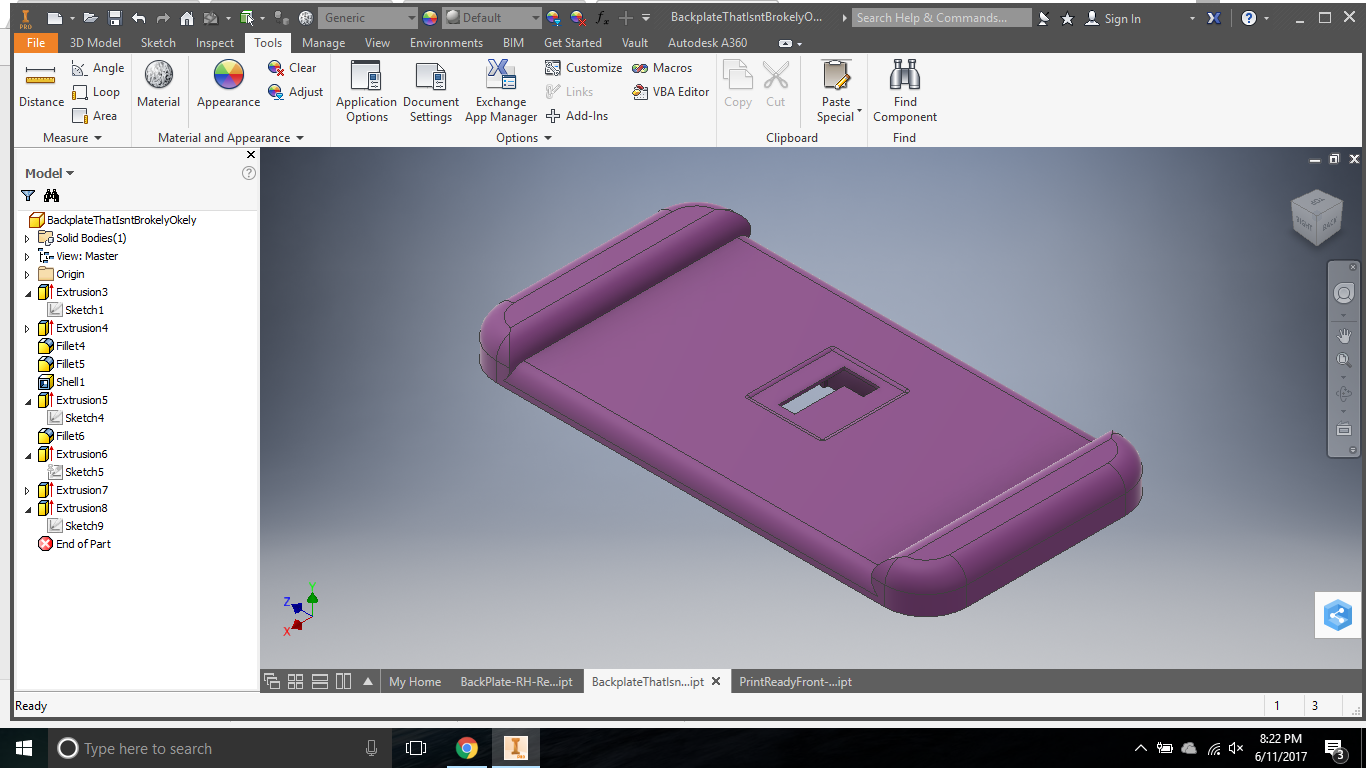Open the Windows notification center

(1334, 748)
